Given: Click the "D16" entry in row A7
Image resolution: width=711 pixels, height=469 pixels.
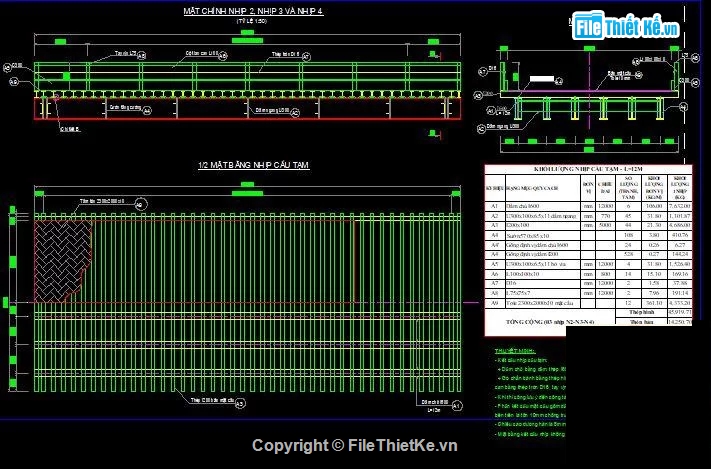Looking at the screenshot, I should 513,282.
